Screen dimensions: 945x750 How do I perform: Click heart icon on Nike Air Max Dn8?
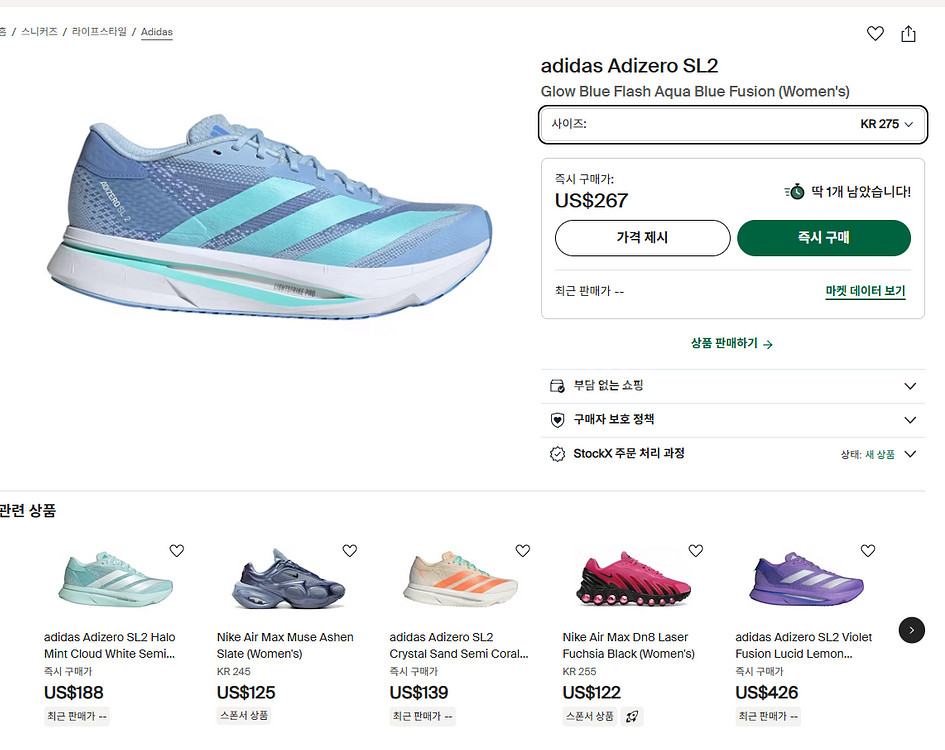tap(696, 551)
